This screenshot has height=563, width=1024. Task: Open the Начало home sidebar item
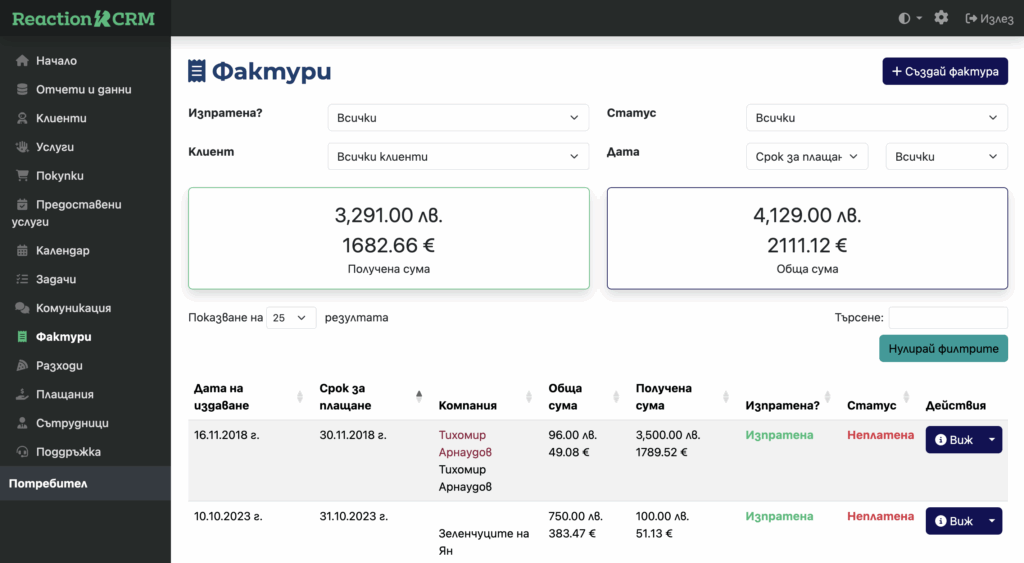(x=56, y=61)
